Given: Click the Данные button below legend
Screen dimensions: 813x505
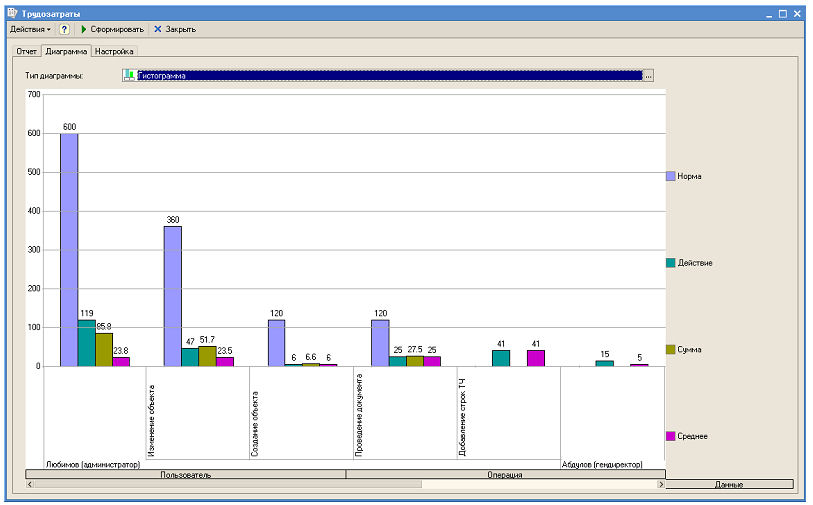Looking at the screenshot, I should pos(729,484).
